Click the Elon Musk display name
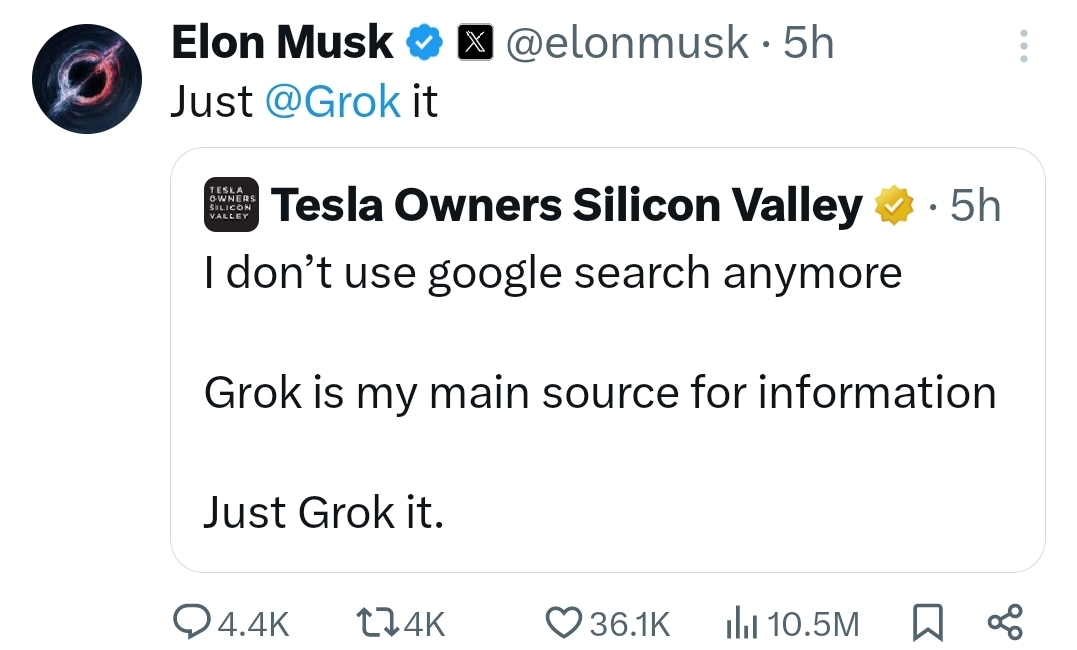The image size is (1077, 650). click(x=282, y=42)
